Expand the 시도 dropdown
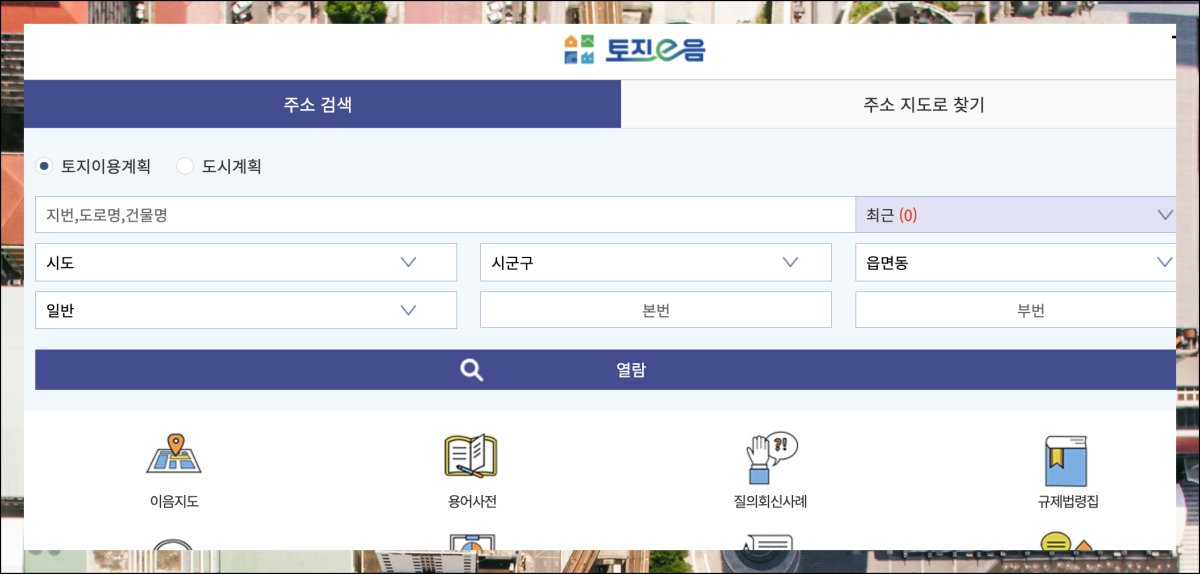 (246, 262)
